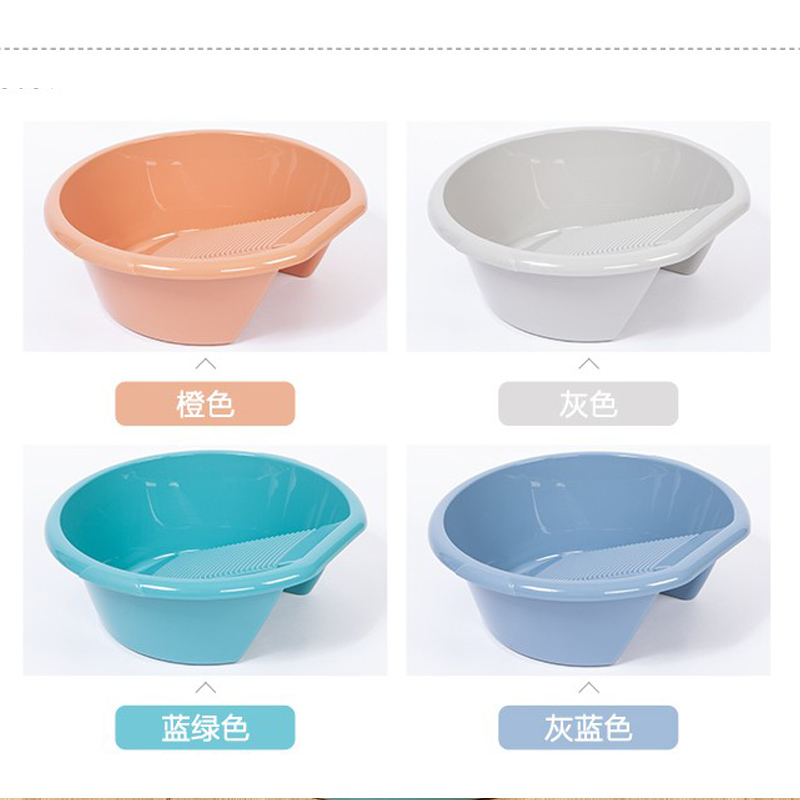Select the teal blue-green basin image
This screenshot has width=800, height=800.
tap(205, 560)
